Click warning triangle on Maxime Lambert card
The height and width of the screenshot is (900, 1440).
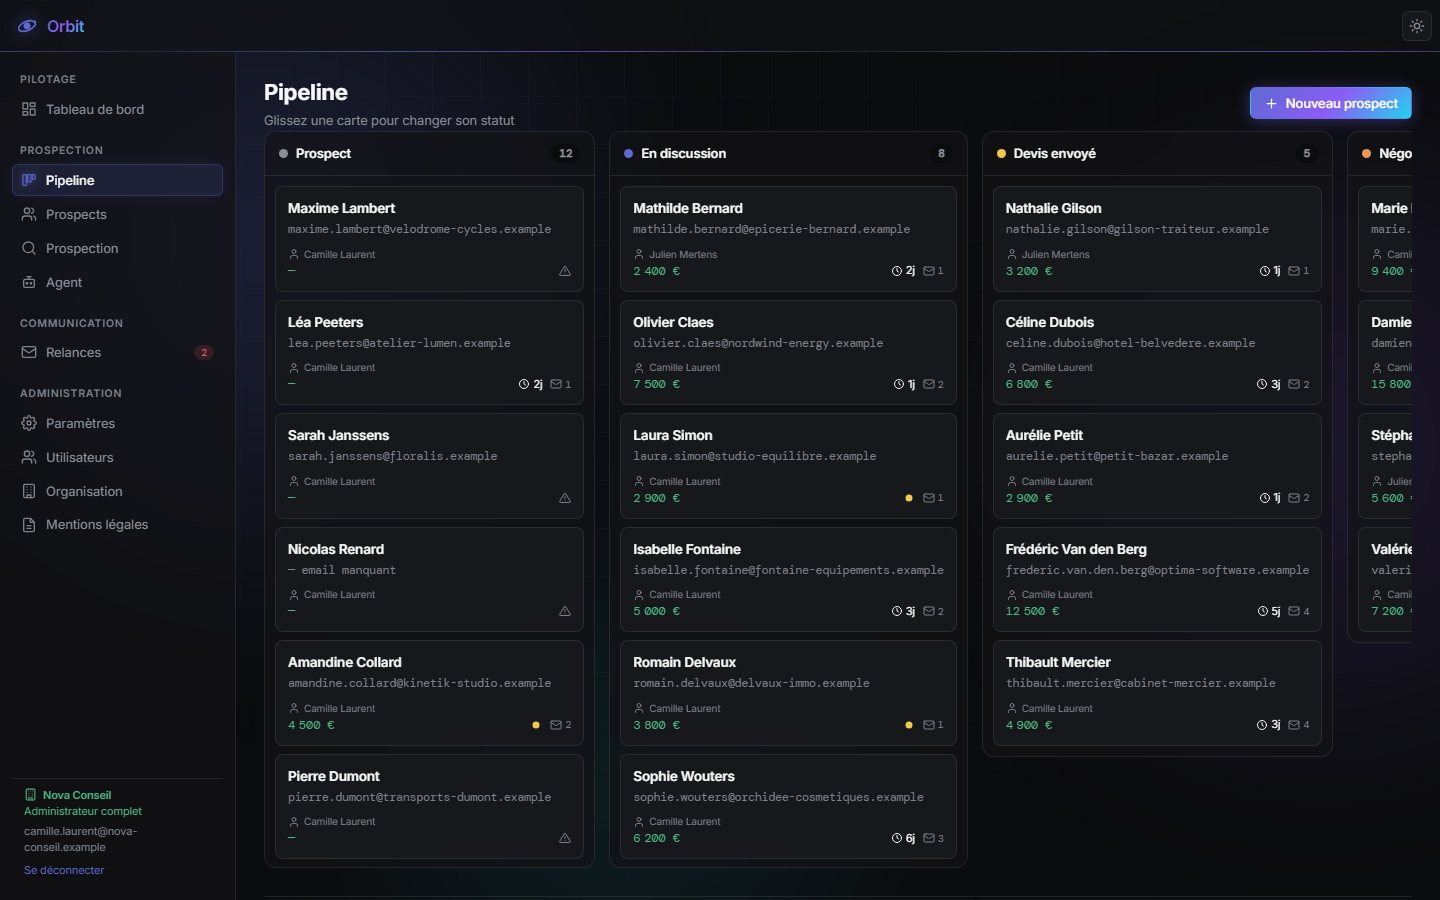(x=565, y=271)
